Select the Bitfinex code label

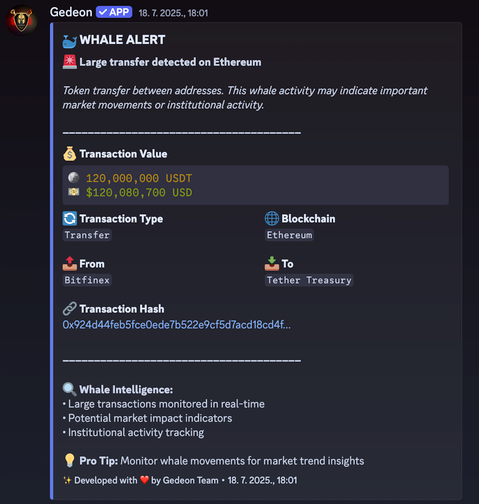coord(87,280)
